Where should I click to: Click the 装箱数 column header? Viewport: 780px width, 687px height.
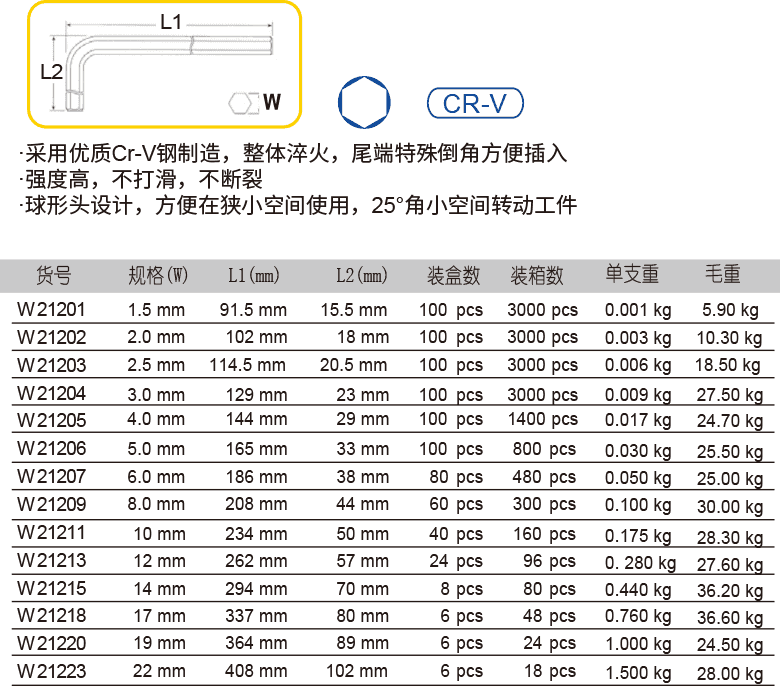(x=537, y=275)
